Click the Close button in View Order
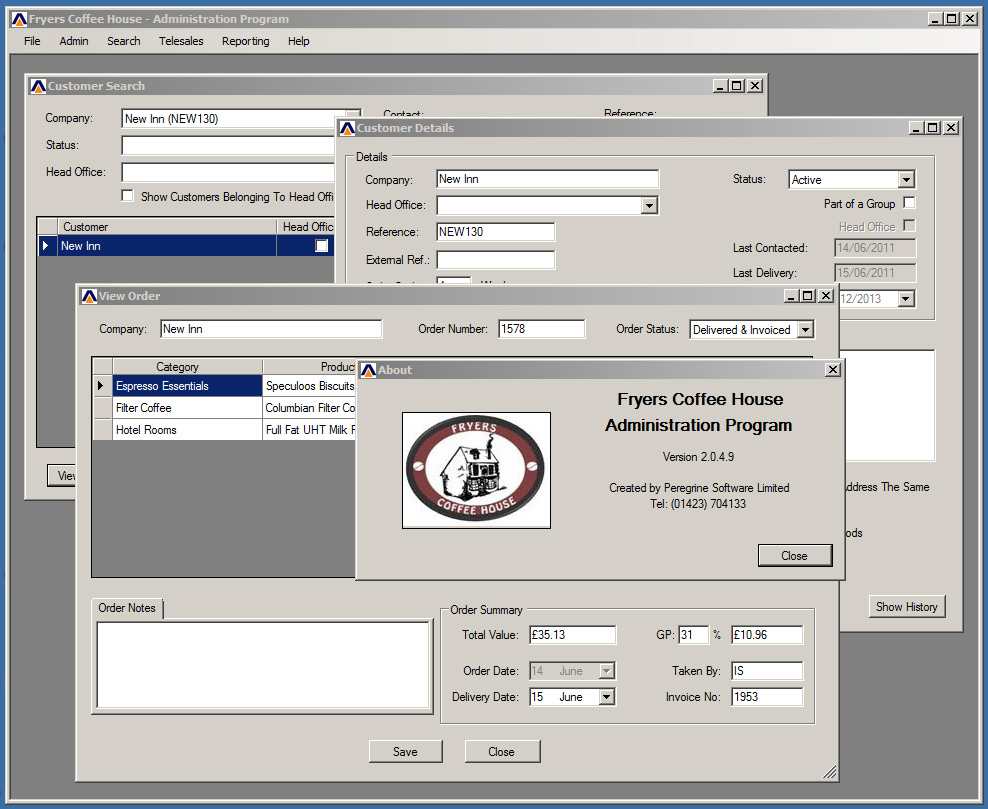This screenshot has height=809, width=988. [x=502, y=752]
